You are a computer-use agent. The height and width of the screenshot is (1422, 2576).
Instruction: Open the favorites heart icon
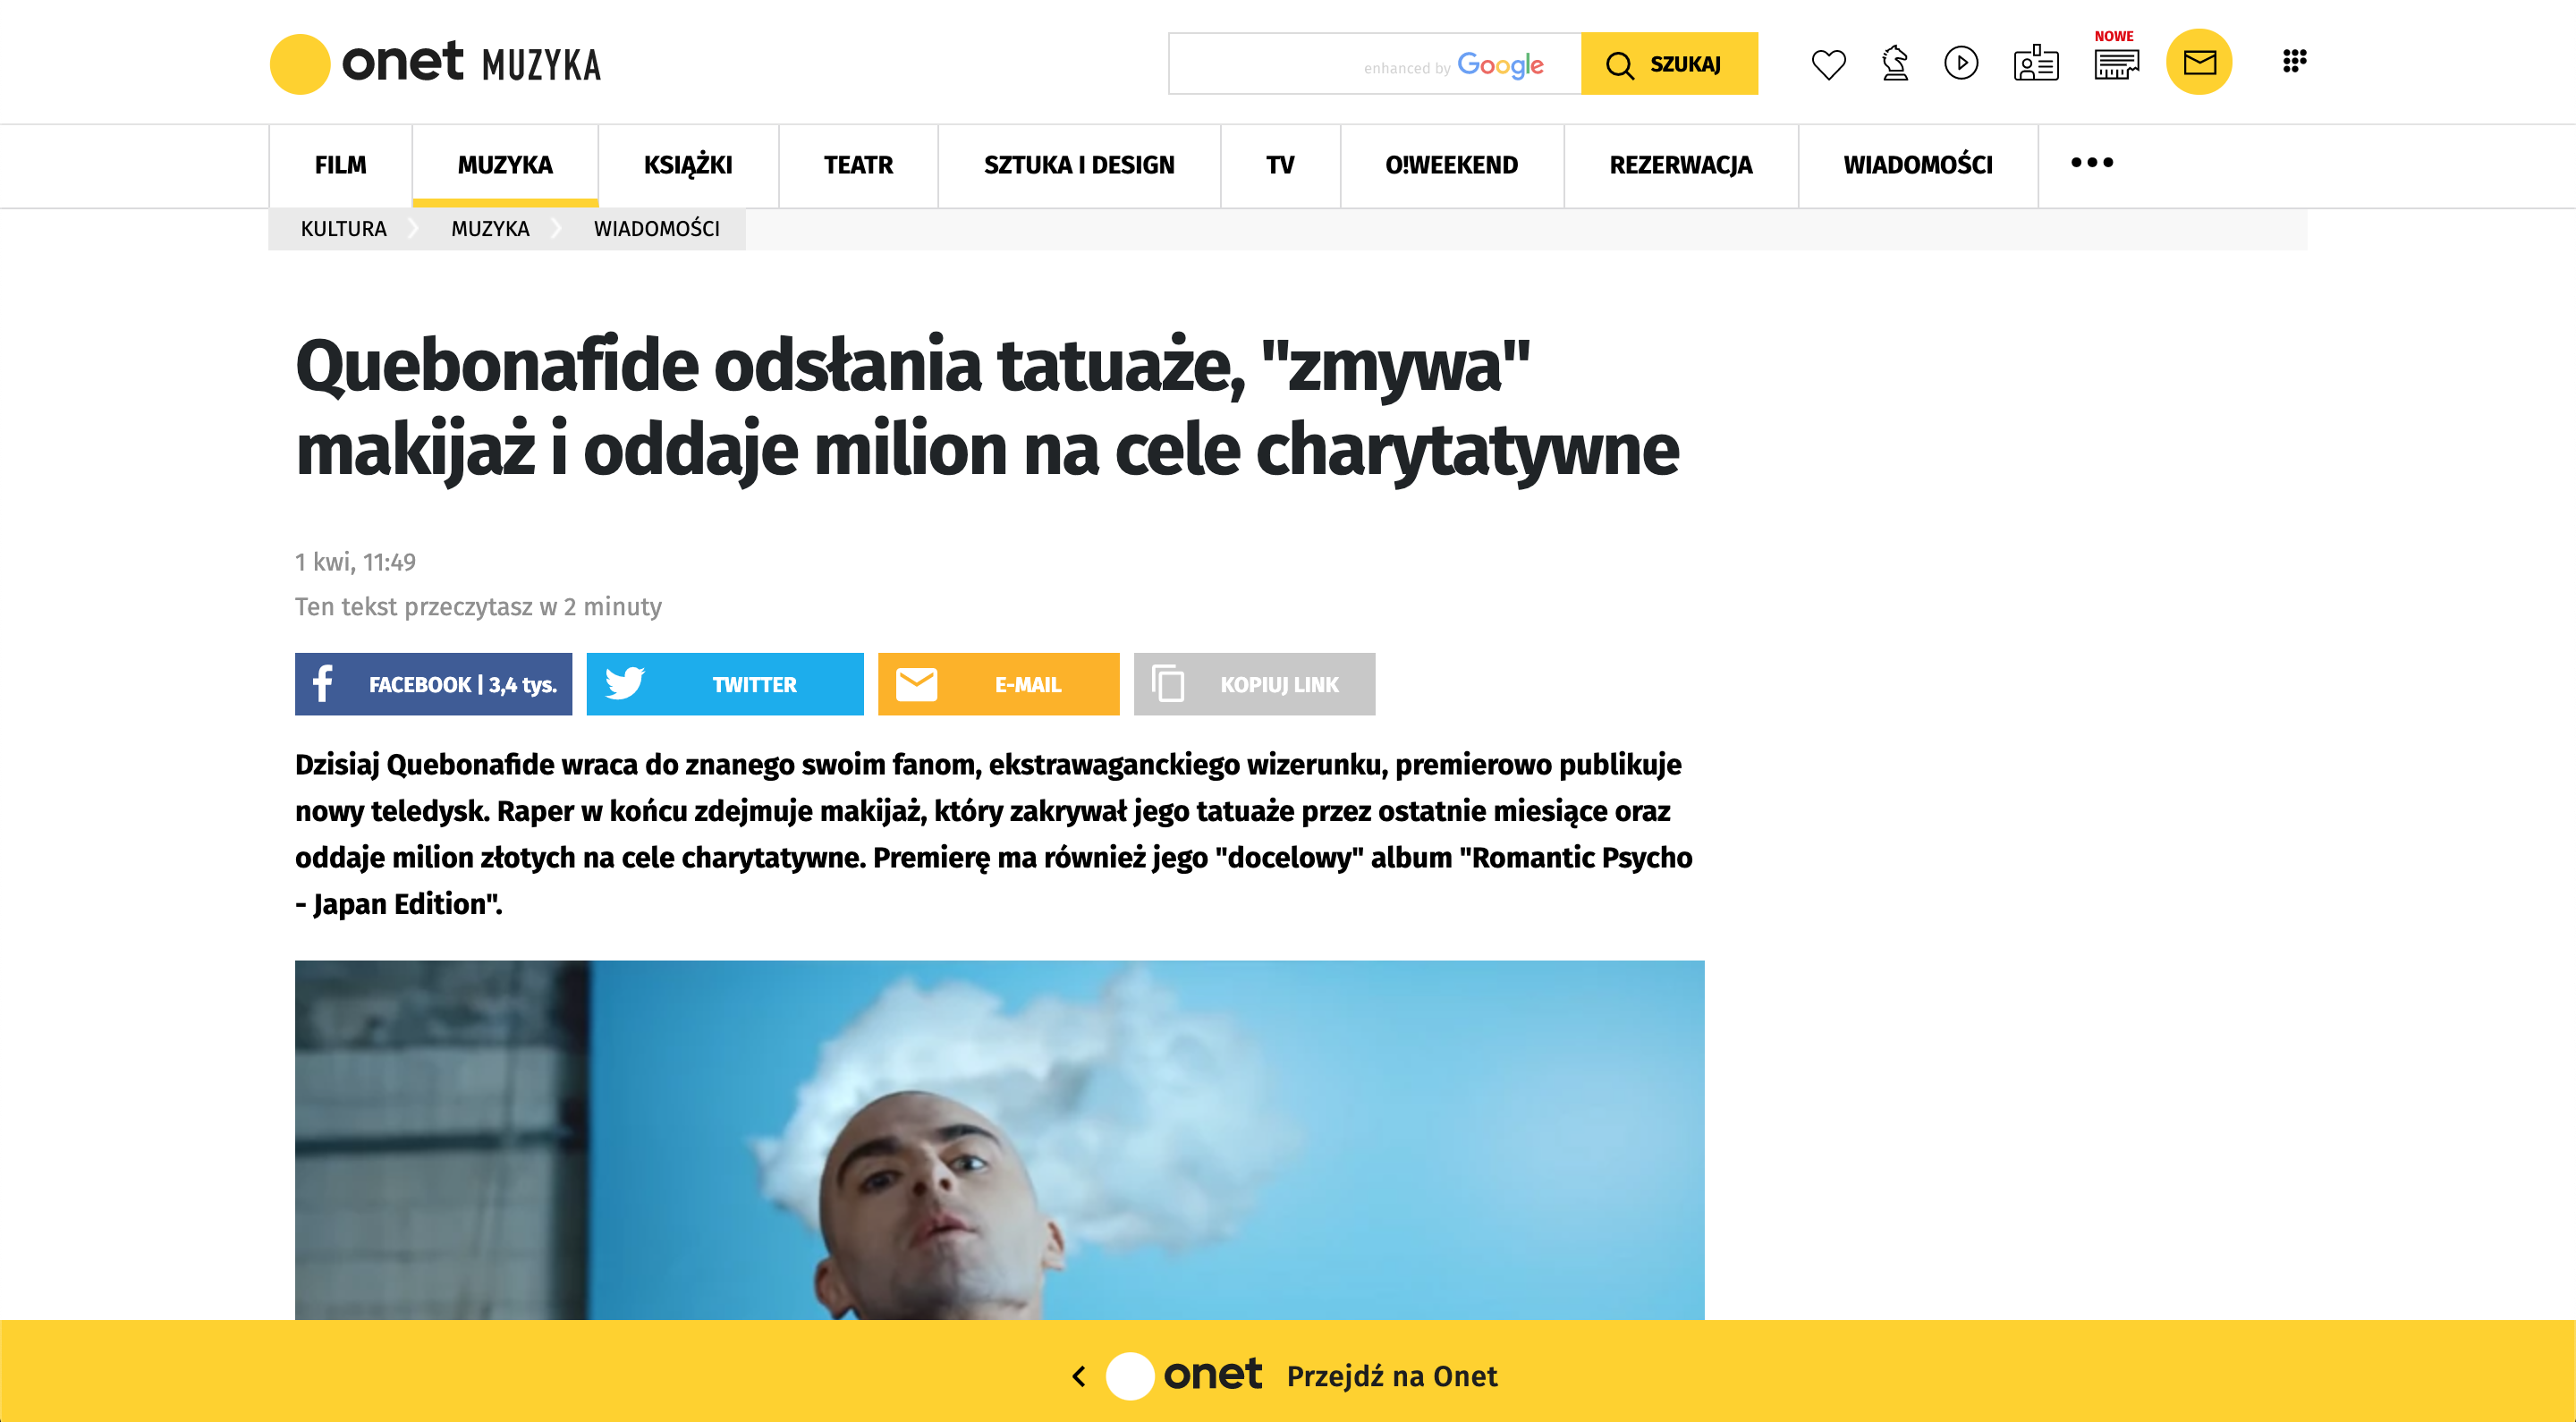point(1828,64)
